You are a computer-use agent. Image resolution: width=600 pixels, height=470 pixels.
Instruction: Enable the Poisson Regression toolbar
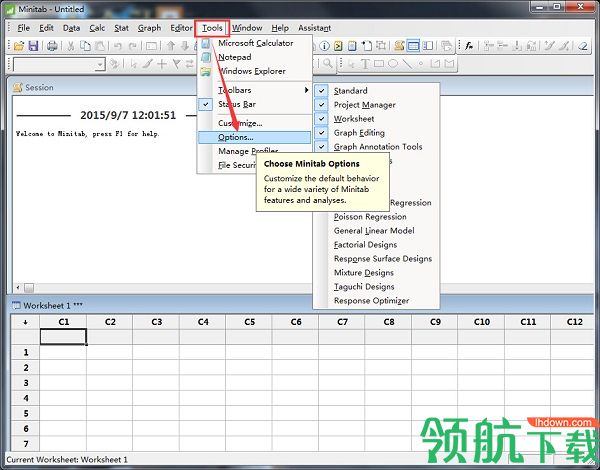tap(370, 217)
